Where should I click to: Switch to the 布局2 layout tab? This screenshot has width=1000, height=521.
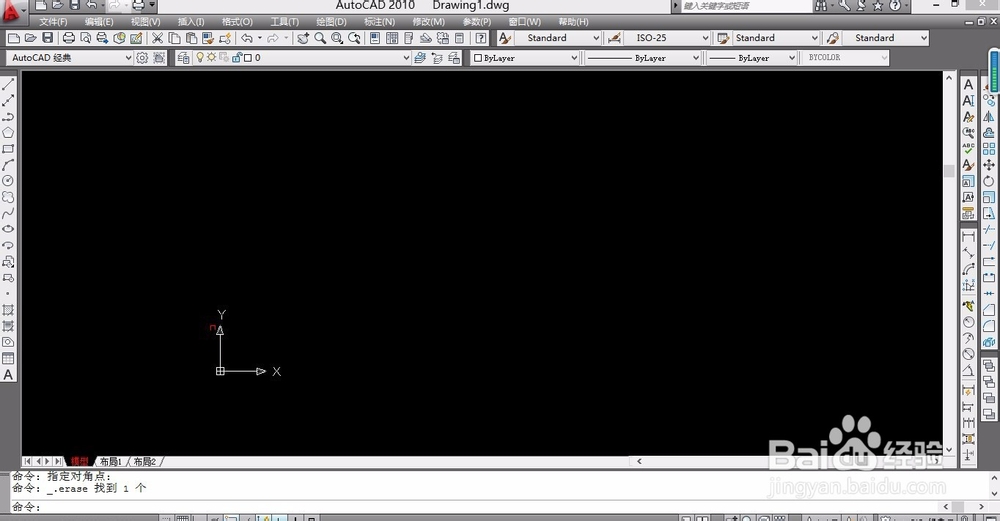[x=145, y=461]
